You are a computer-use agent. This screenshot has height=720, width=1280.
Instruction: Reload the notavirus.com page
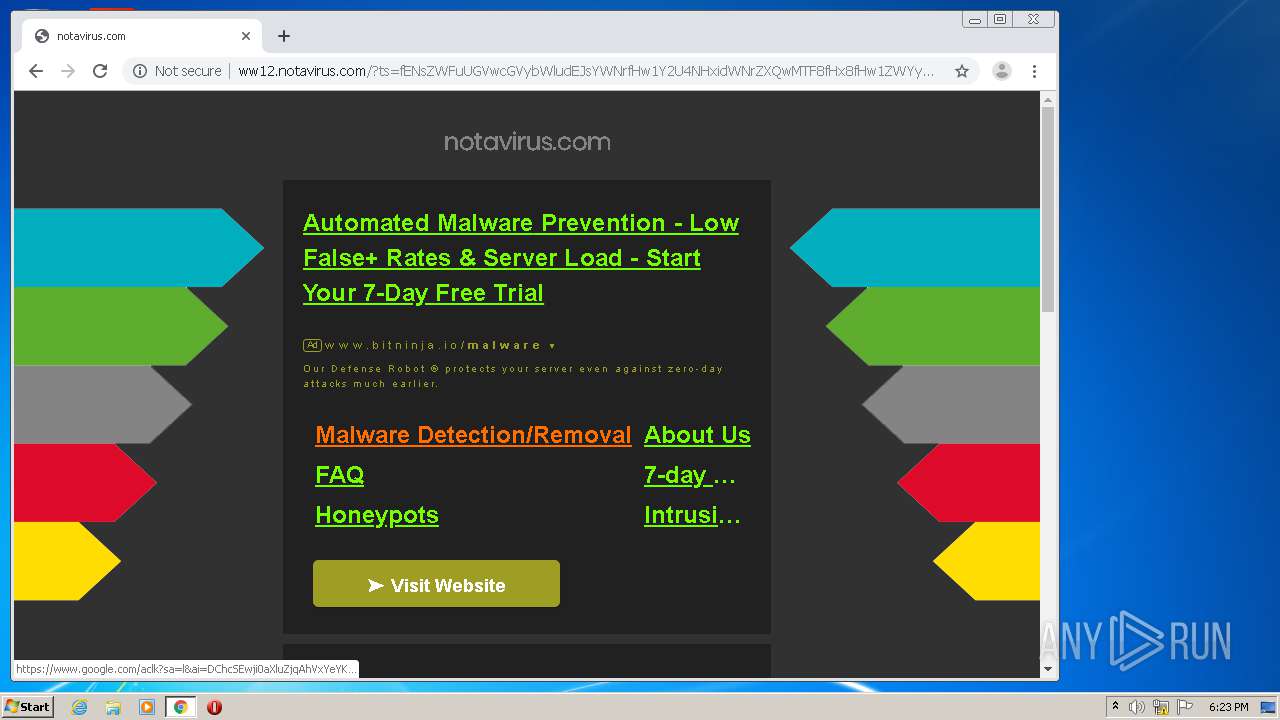coord(100,71)
